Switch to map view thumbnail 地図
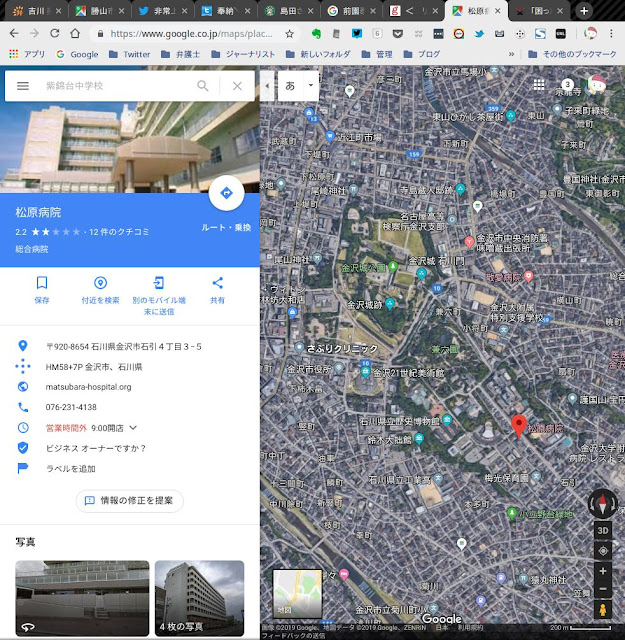Screen dimensions: 625x640 [x=297, y=593]
